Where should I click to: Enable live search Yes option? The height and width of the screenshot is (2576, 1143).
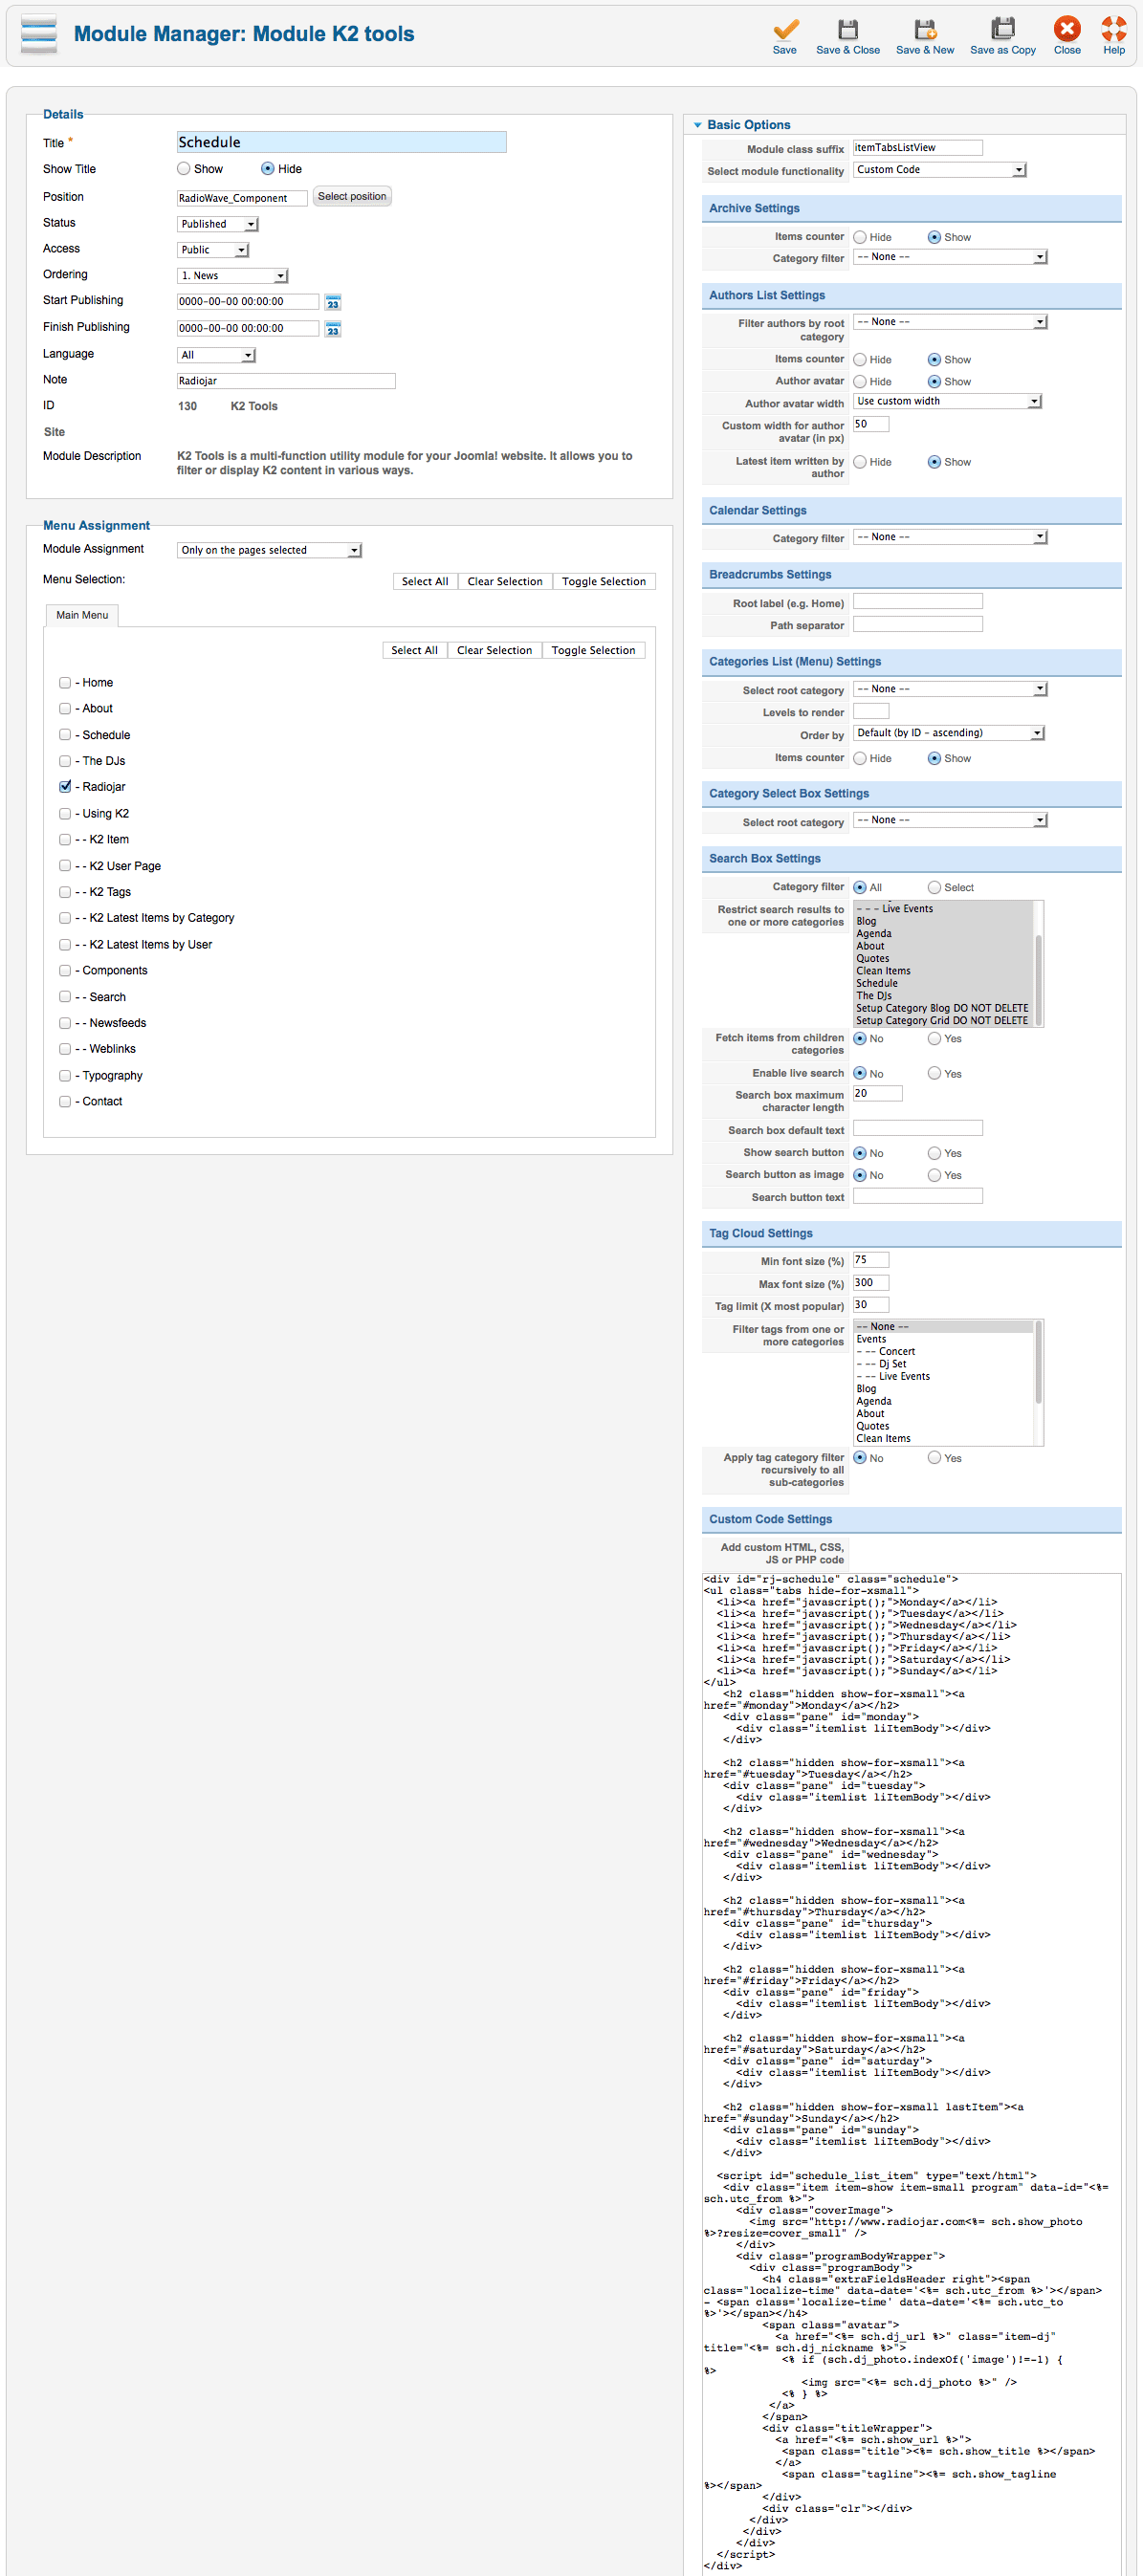point(934,1074)
